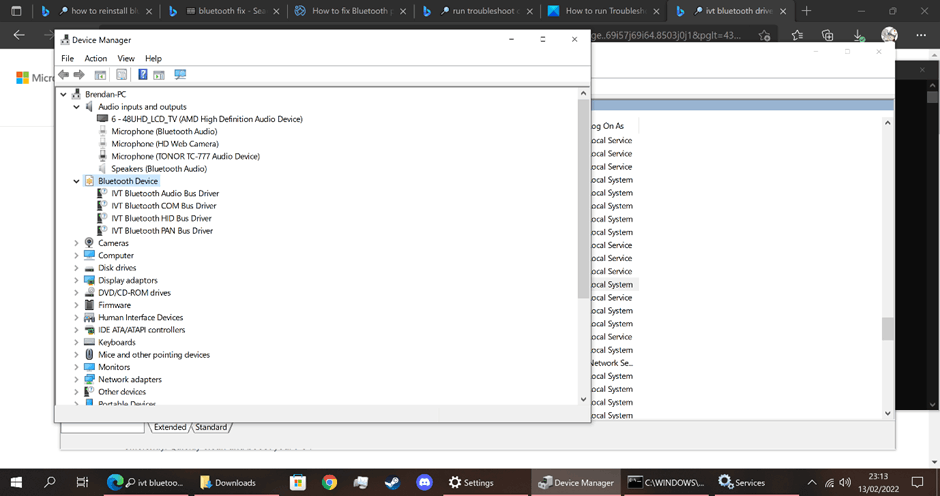940x496 pixels.
Task: Click Log On As column header in Services
Action: (x=608, y=126)
